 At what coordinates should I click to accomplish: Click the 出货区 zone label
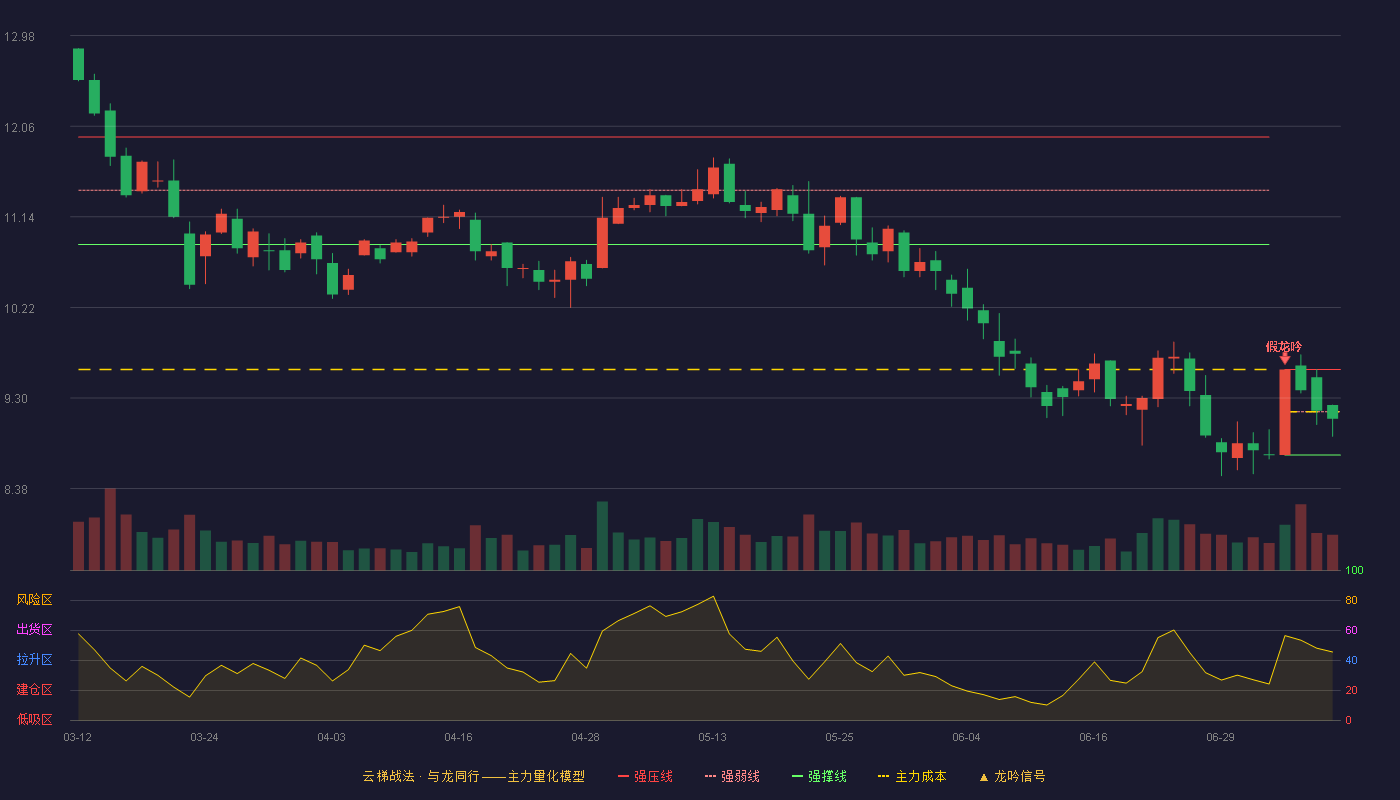tap(34, 630)
